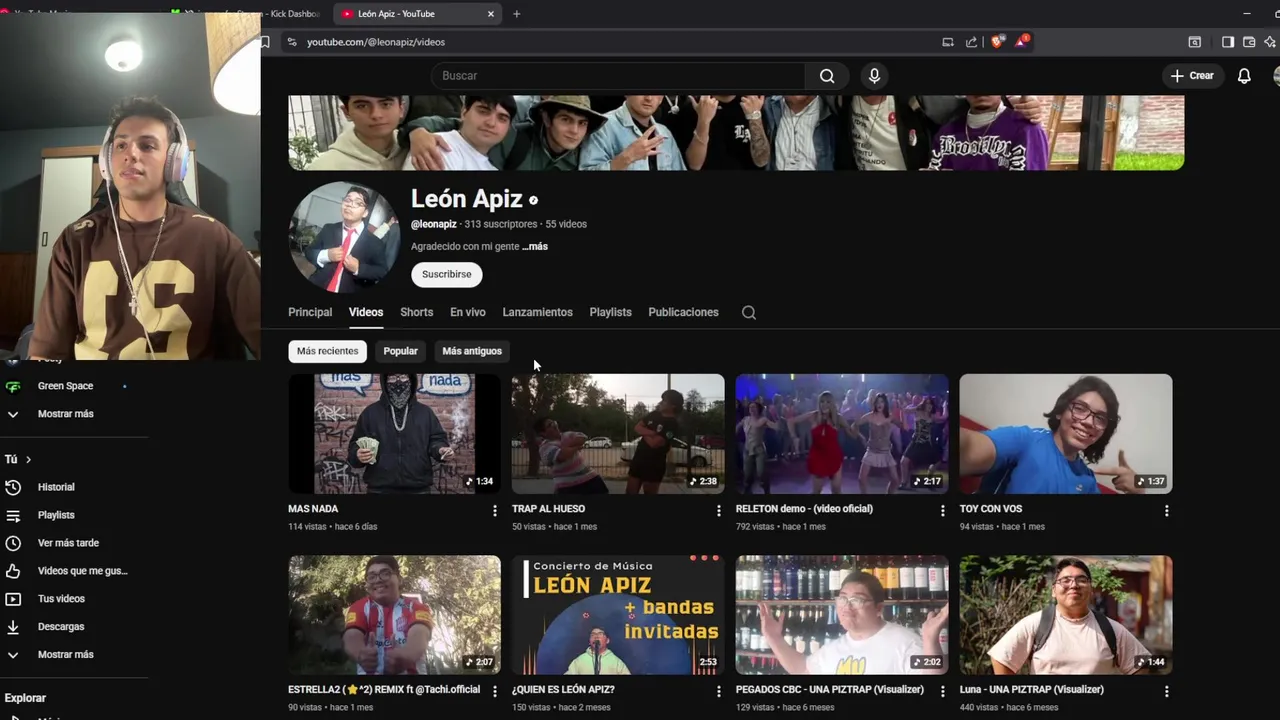
Task: Click the Suscribirse button
Action: (446, 274)
